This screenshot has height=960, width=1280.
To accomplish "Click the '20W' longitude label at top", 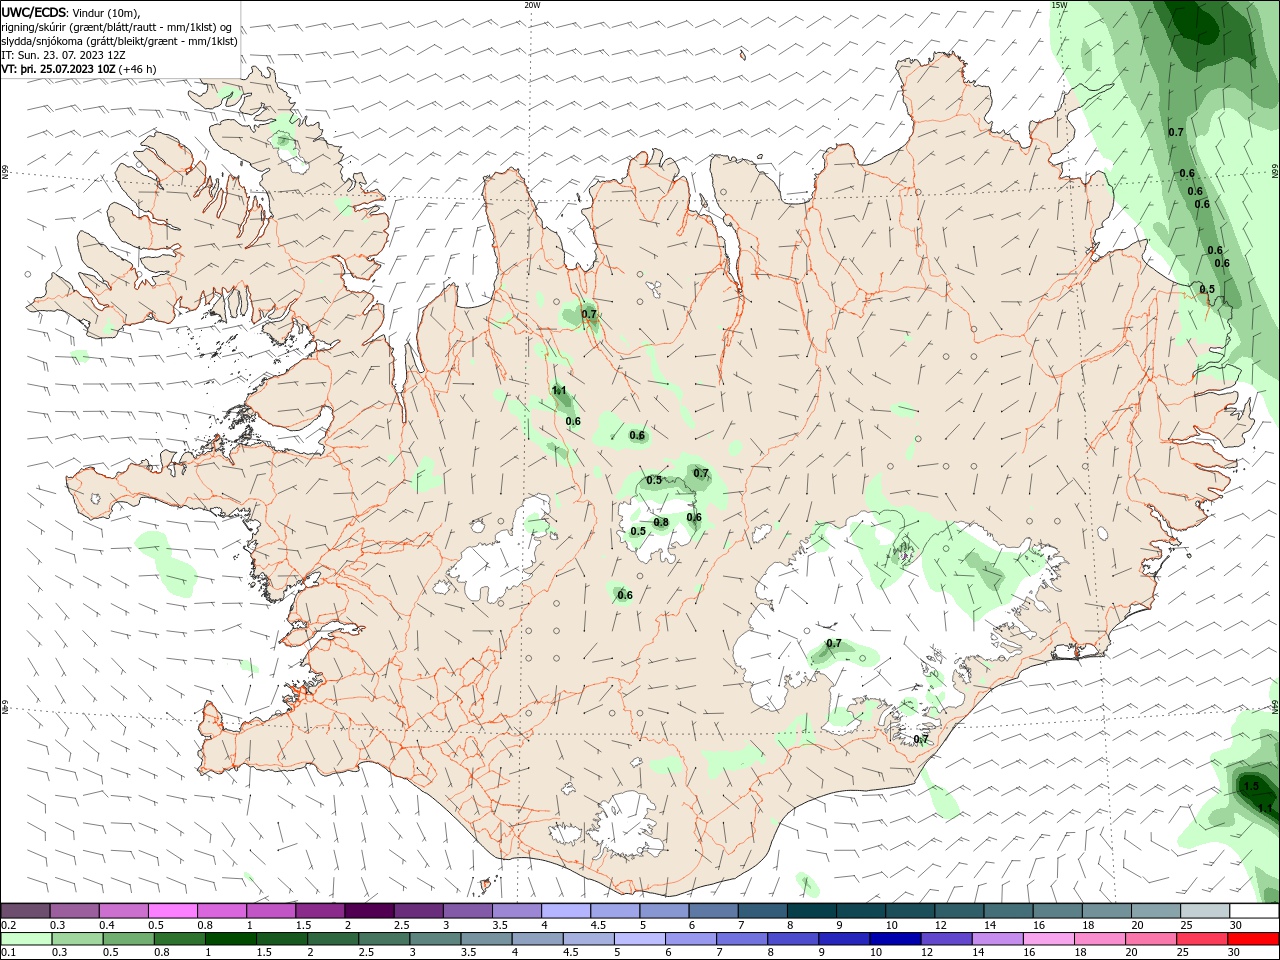I will pos(532,5).
